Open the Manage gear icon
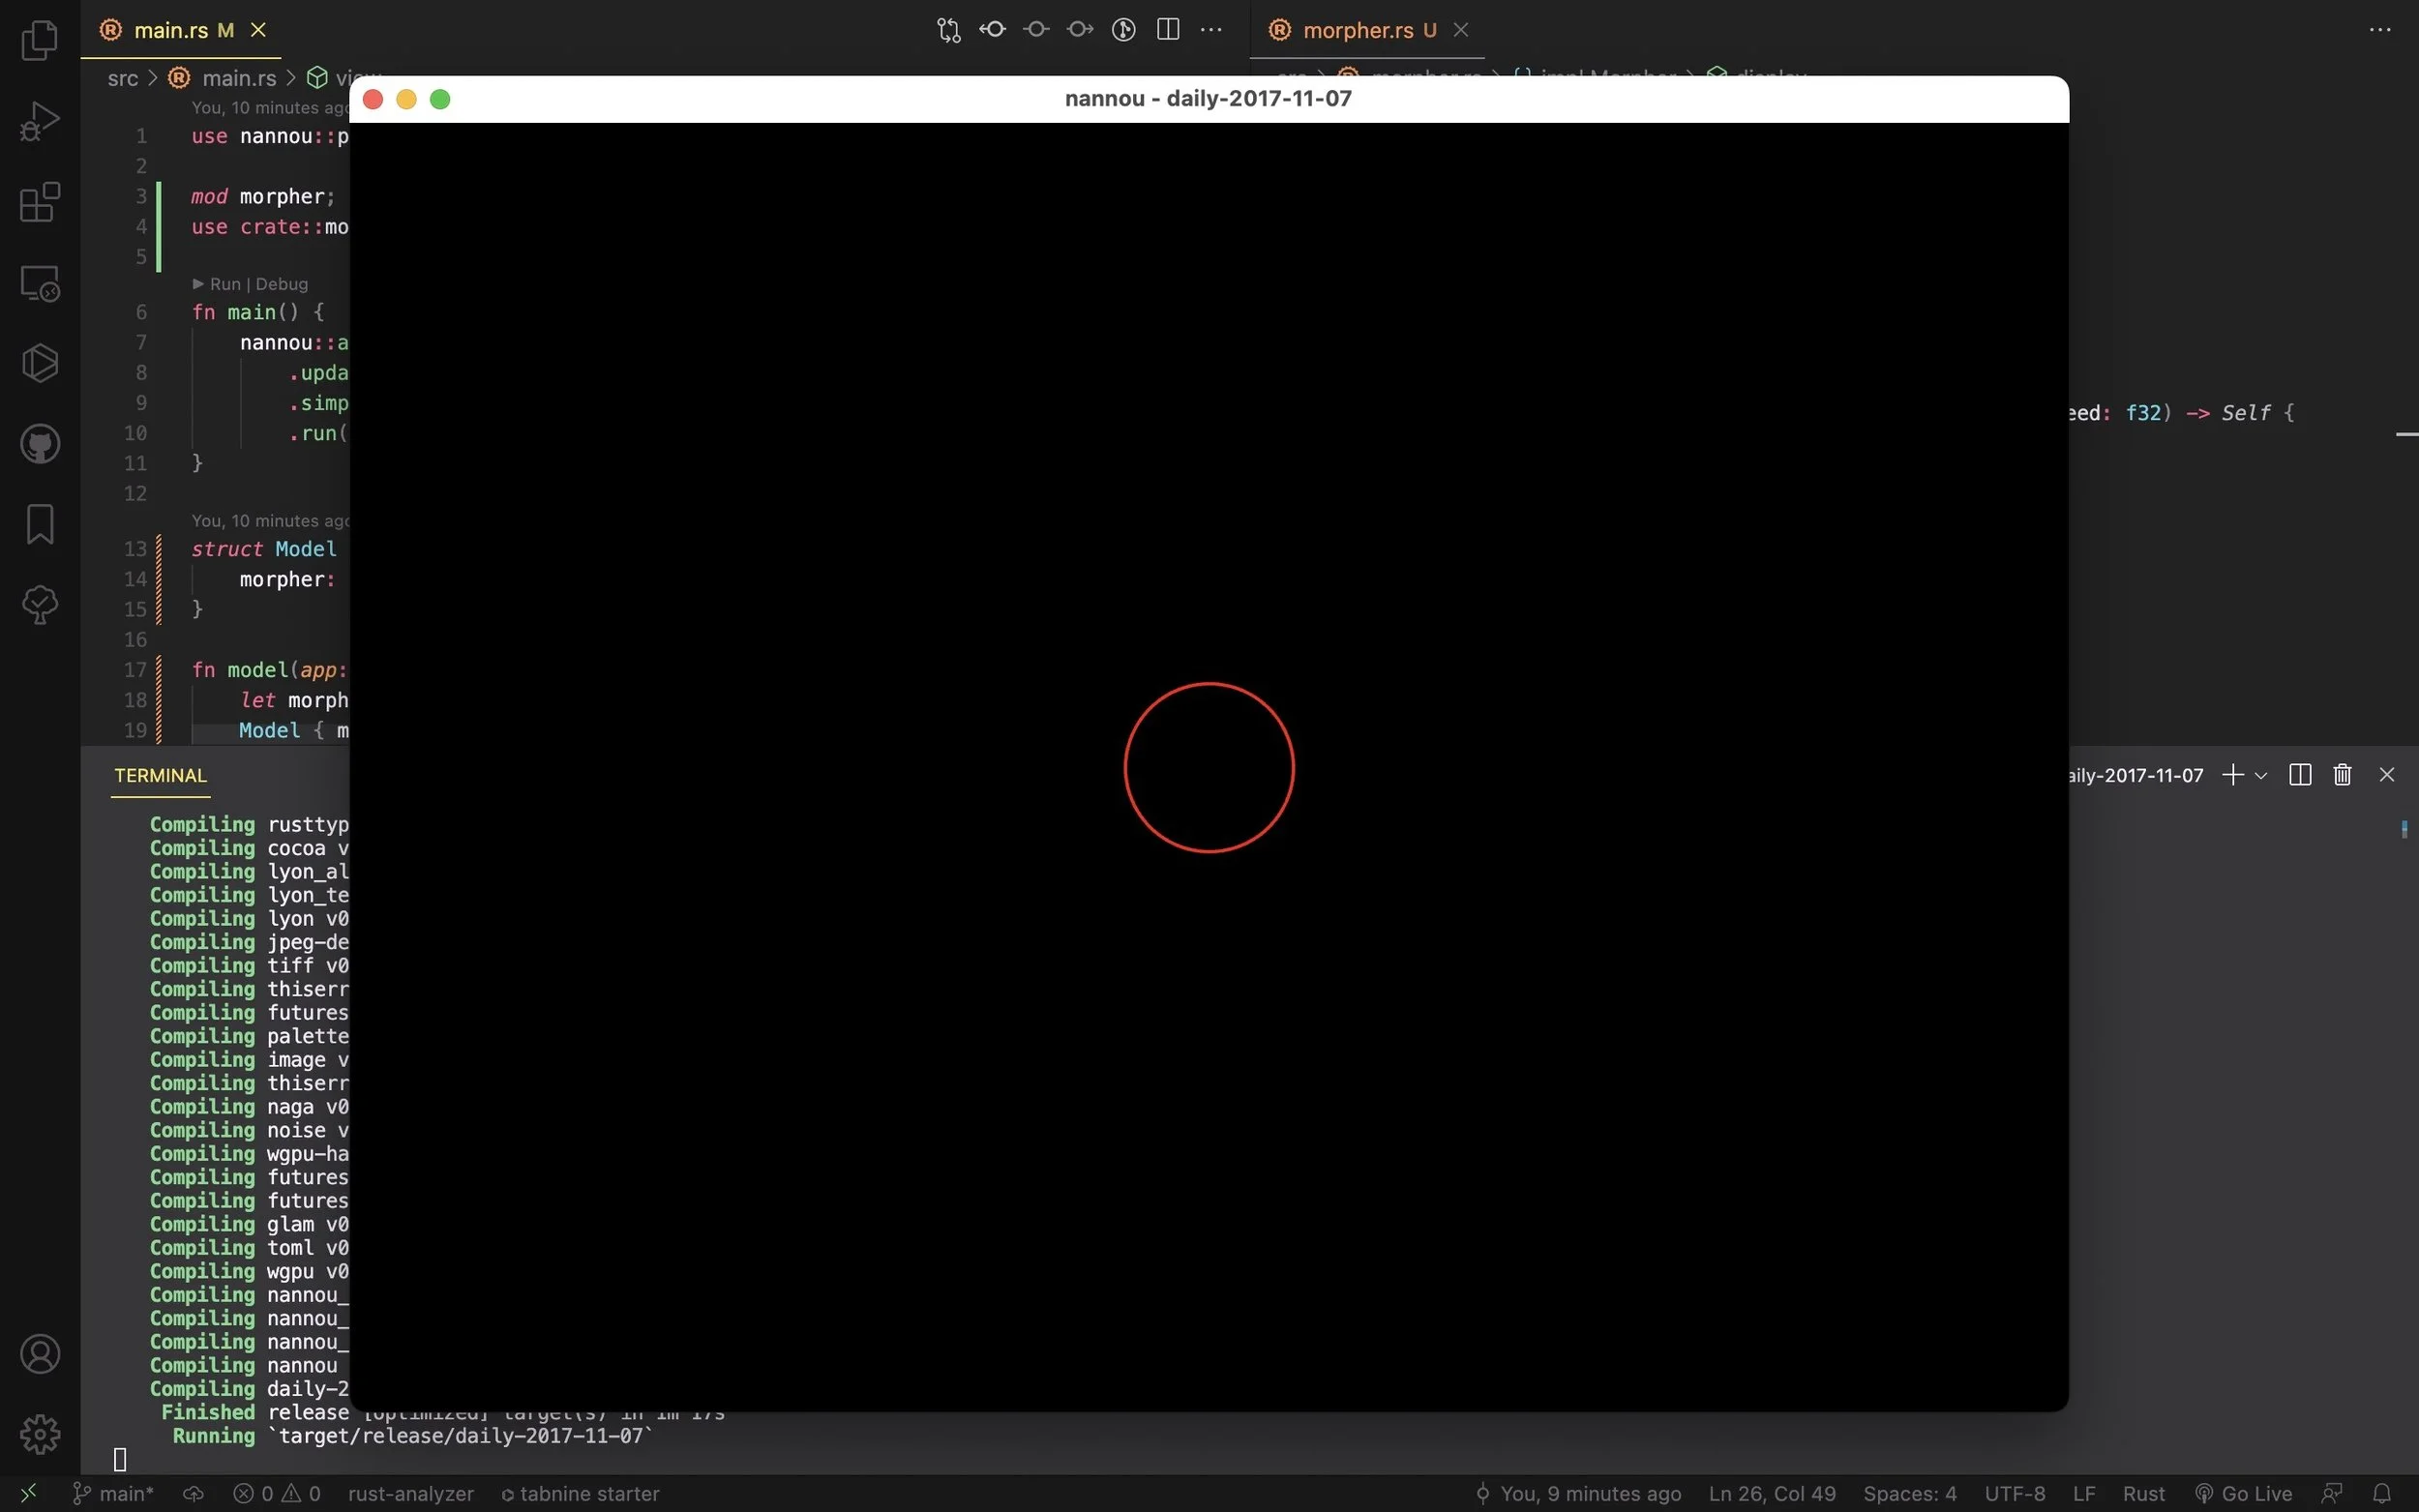This screenshot has height=1512, width=2419. 40,1434
